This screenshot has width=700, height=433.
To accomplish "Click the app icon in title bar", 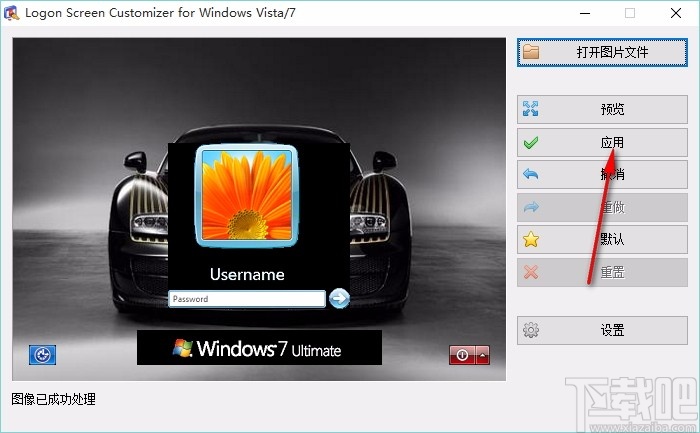I will 11,12.
